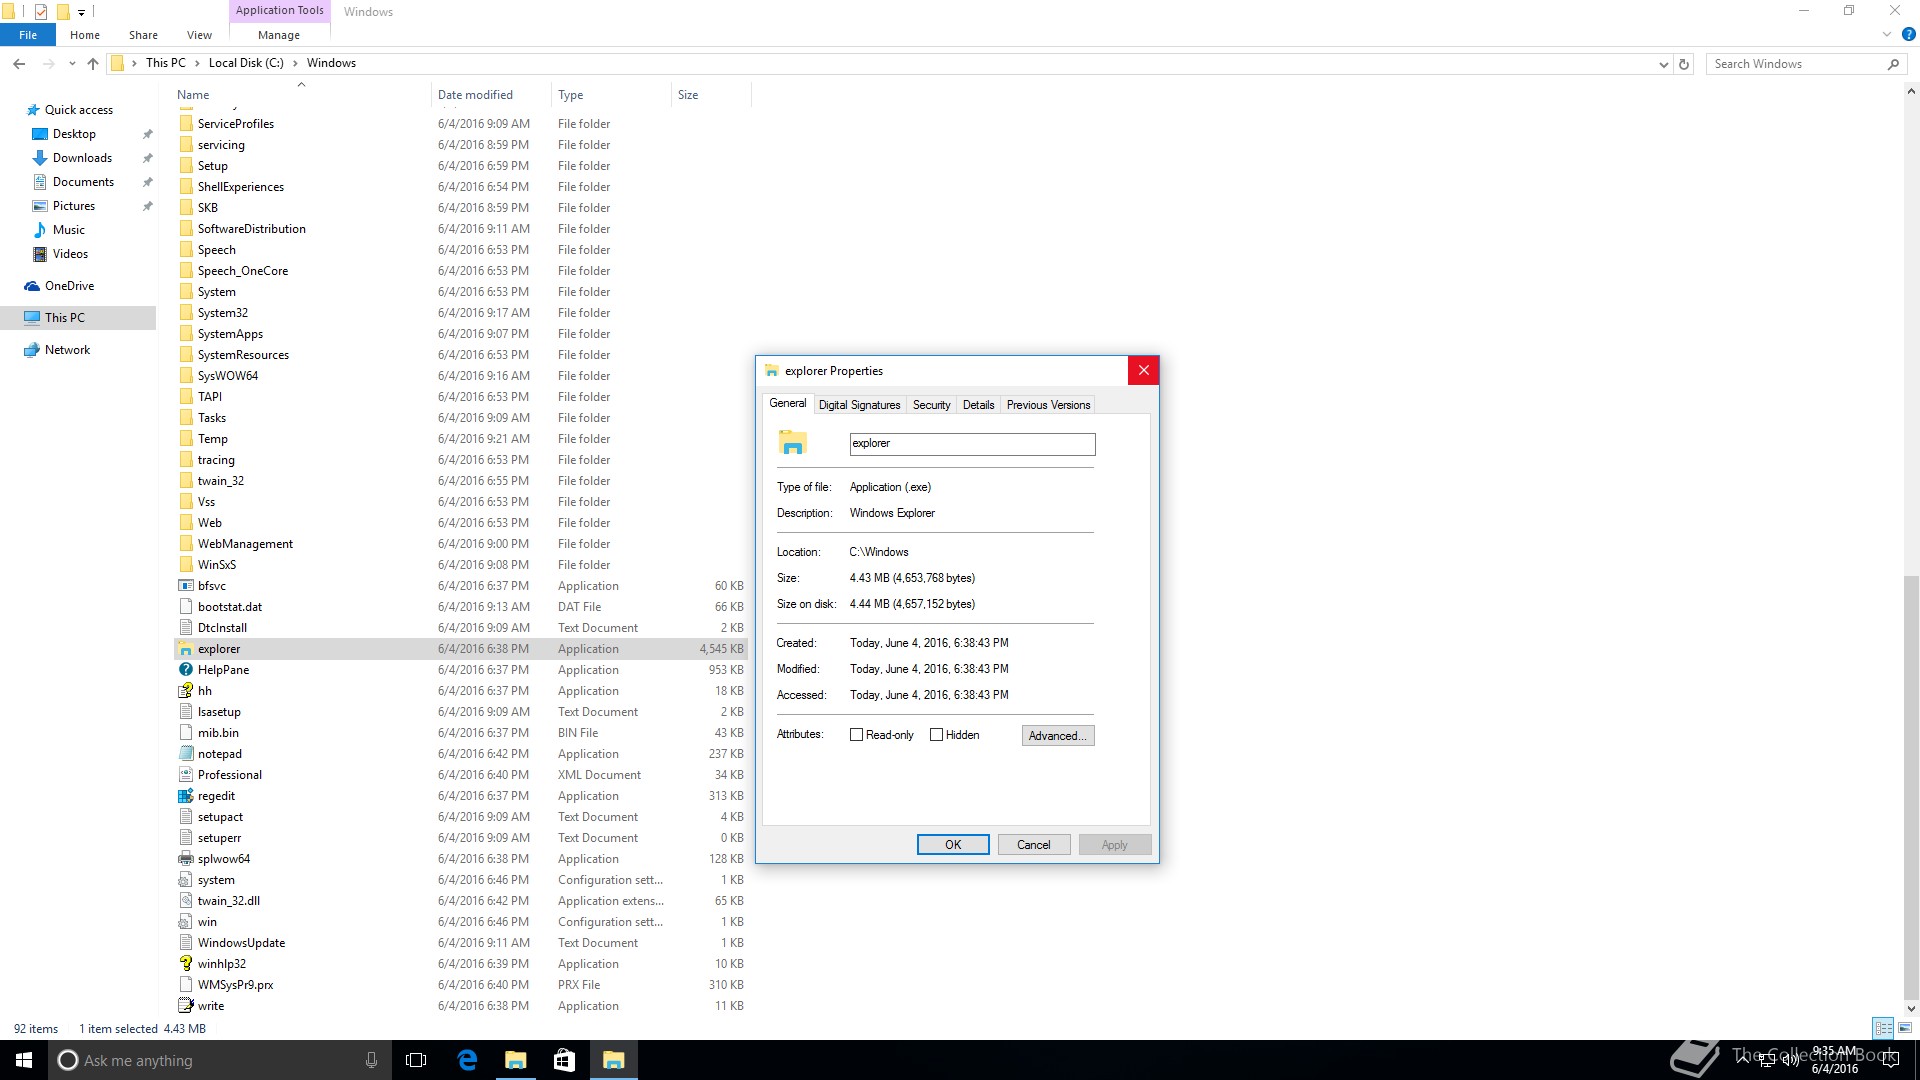Open the File ribbon tab
Image resolution: width=1920 pixels, height=1080 pixels.
pos(28,35)
